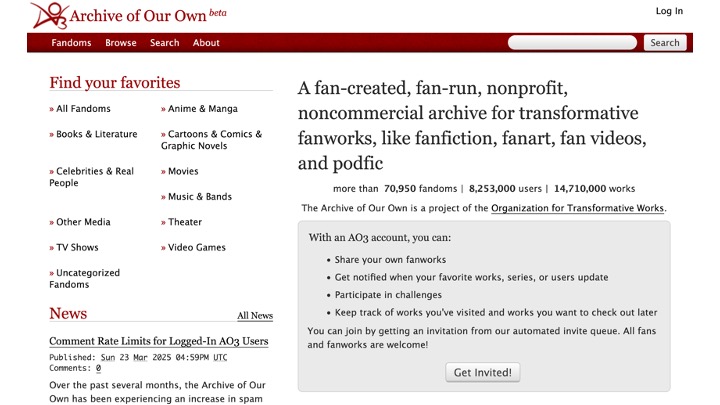View Uncategorized Fandoms
Image resolution: width=720 pixels, height=405 pixels.
(85, 278)
